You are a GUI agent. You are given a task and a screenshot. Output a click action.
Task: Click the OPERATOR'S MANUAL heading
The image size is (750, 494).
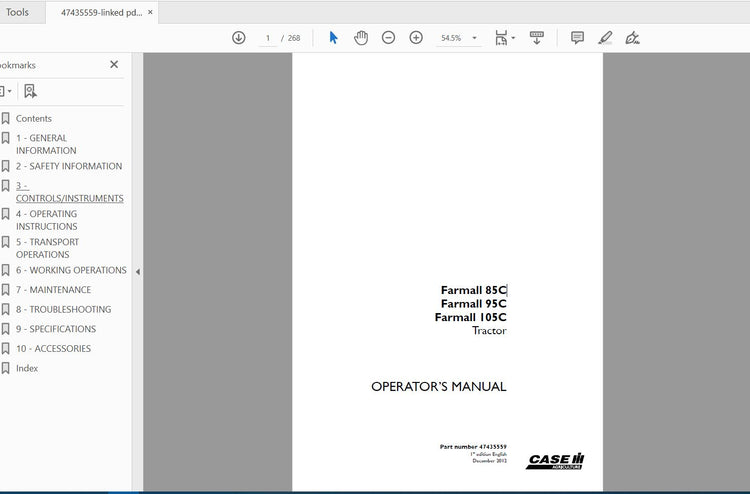[439, 386]
